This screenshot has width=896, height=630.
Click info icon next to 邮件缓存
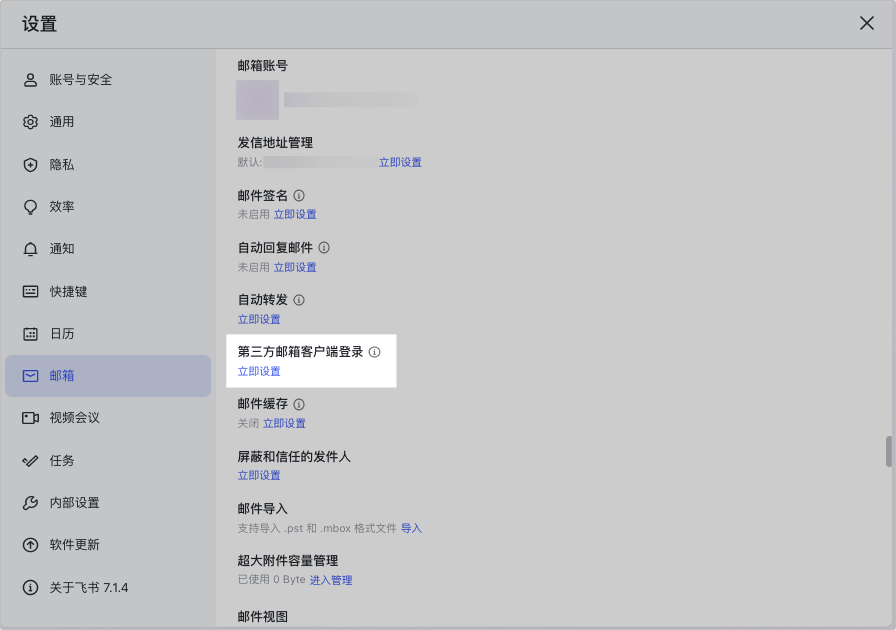(299, 404)
